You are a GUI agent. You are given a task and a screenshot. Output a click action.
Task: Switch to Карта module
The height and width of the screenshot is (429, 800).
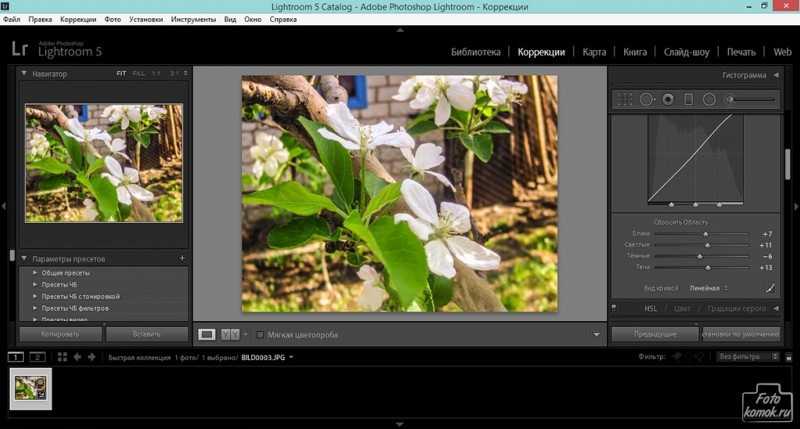click(594, 52)
